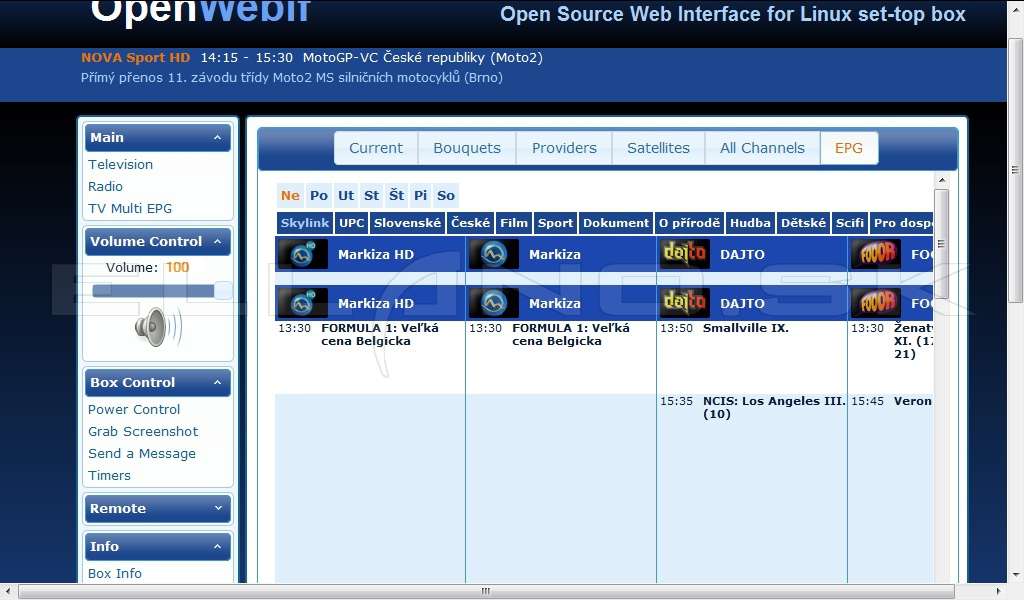
Task: Select the Ut day
Action: coord(346,195)
